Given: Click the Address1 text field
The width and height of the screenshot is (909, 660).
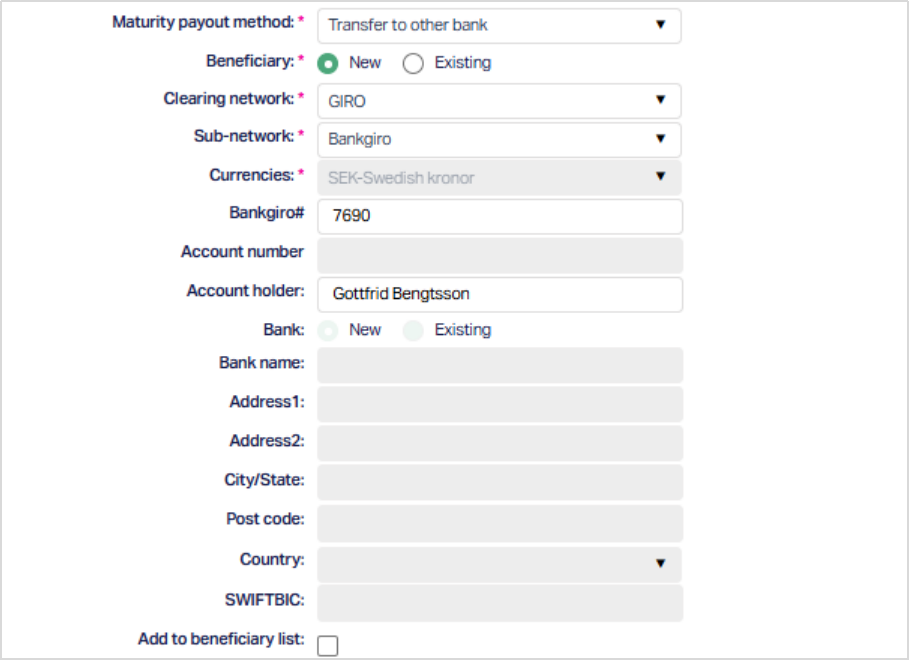Looking at the screenshot, I should [x=499, y=404].
